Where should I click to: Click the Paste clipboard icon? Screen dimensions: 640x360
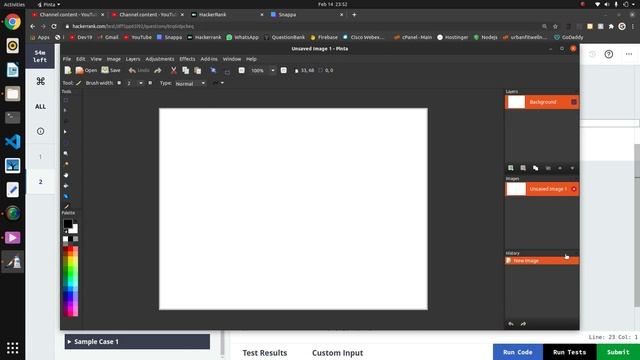[198, 70]
